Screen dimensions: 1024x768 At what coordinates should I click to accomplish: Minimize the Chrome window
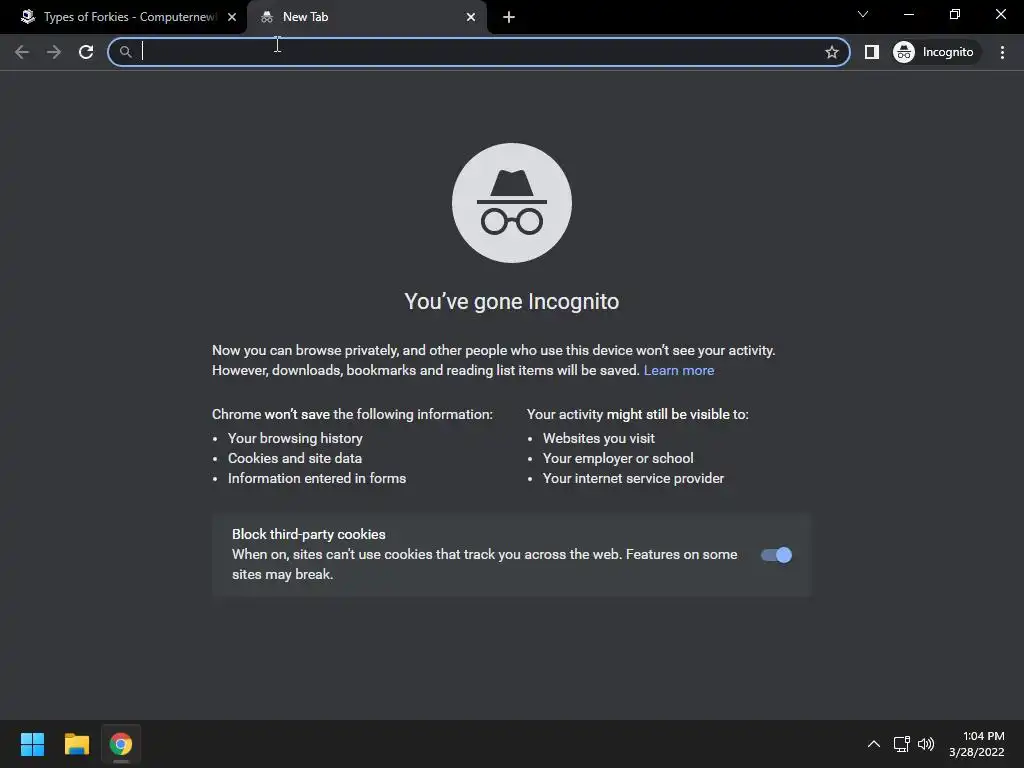(908, 14)
